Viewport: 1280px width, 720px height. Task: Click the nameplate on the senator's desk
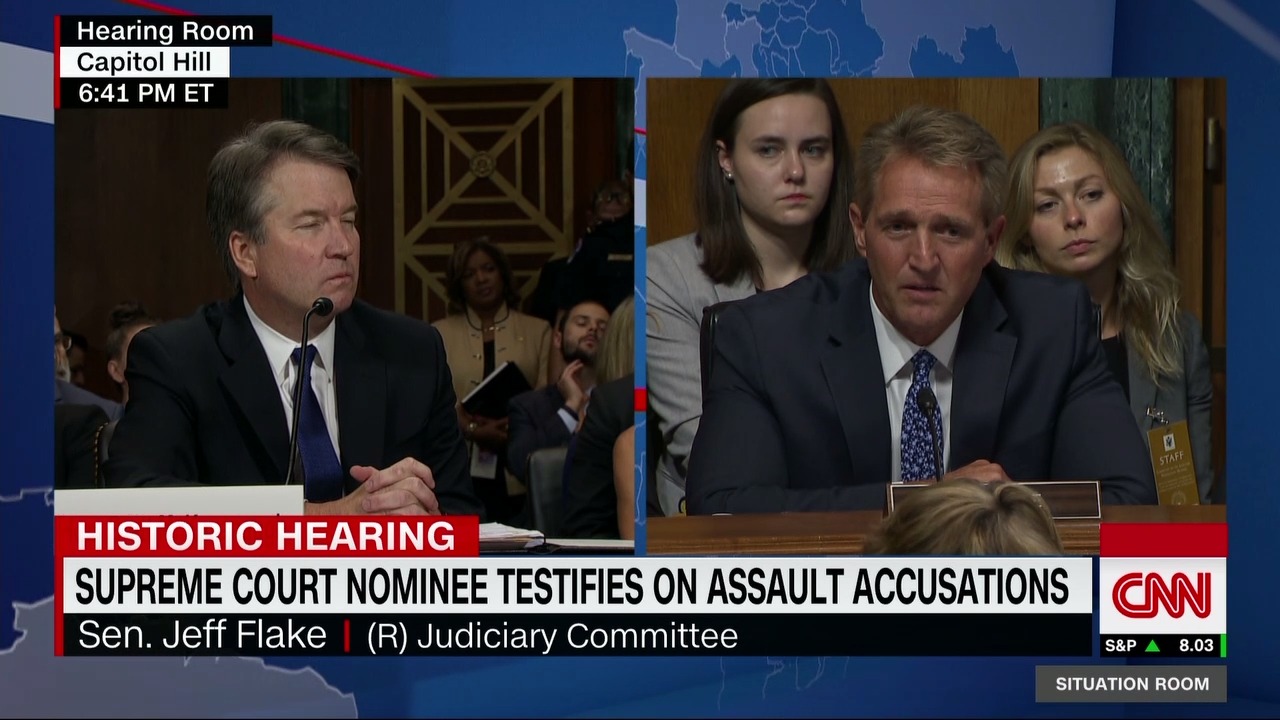click(993, 496)
